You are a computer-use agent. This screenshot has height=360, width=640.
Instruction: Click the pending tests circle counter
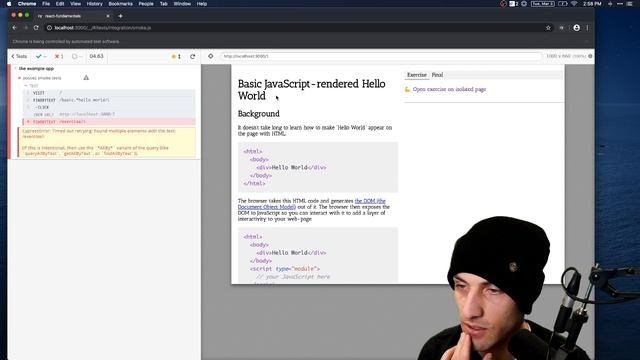click(77, 56)
